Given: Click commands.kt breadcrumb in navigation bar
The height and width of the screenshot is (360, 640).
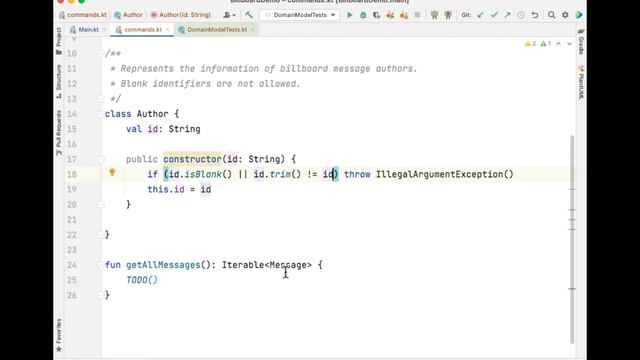Looking at the screenshot, I should 83,15.
